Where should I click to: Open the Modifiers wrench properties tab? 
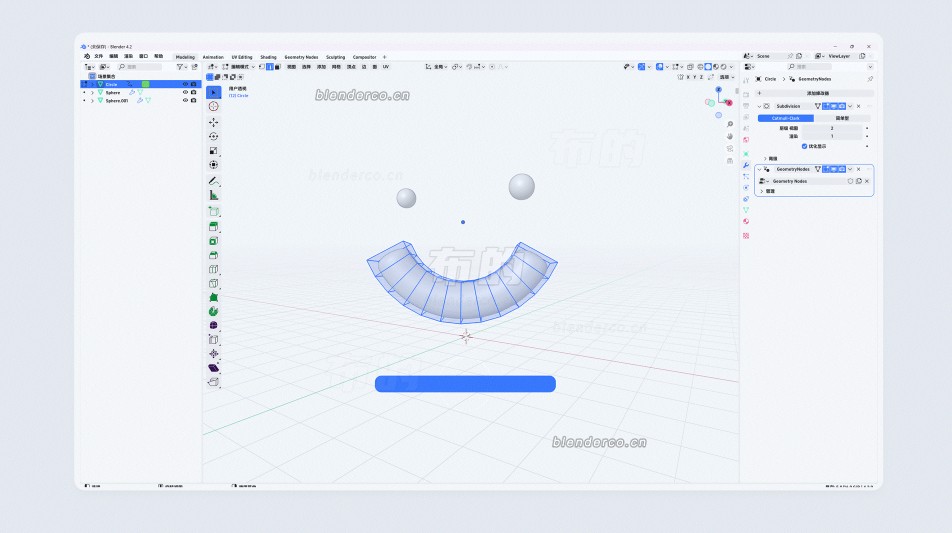click(x=746, y=165)
